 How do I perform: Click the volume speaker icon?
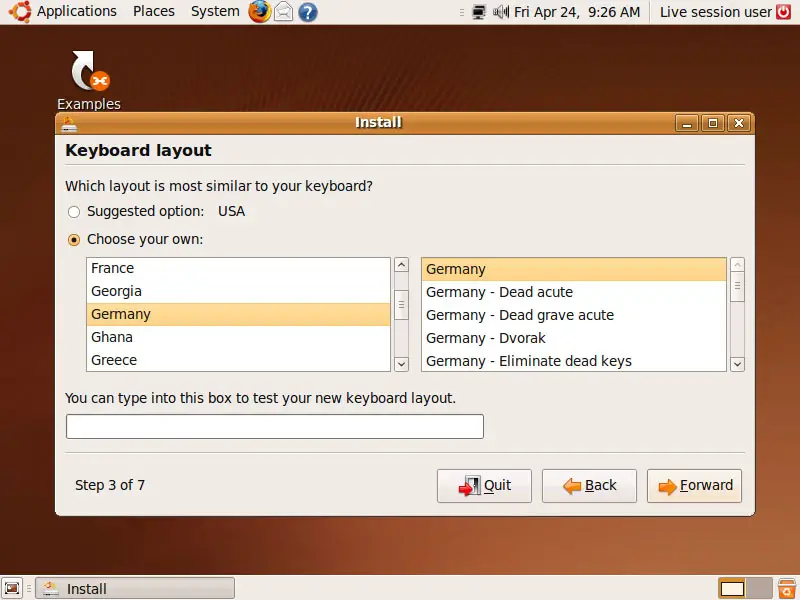(x=501, y=12)
